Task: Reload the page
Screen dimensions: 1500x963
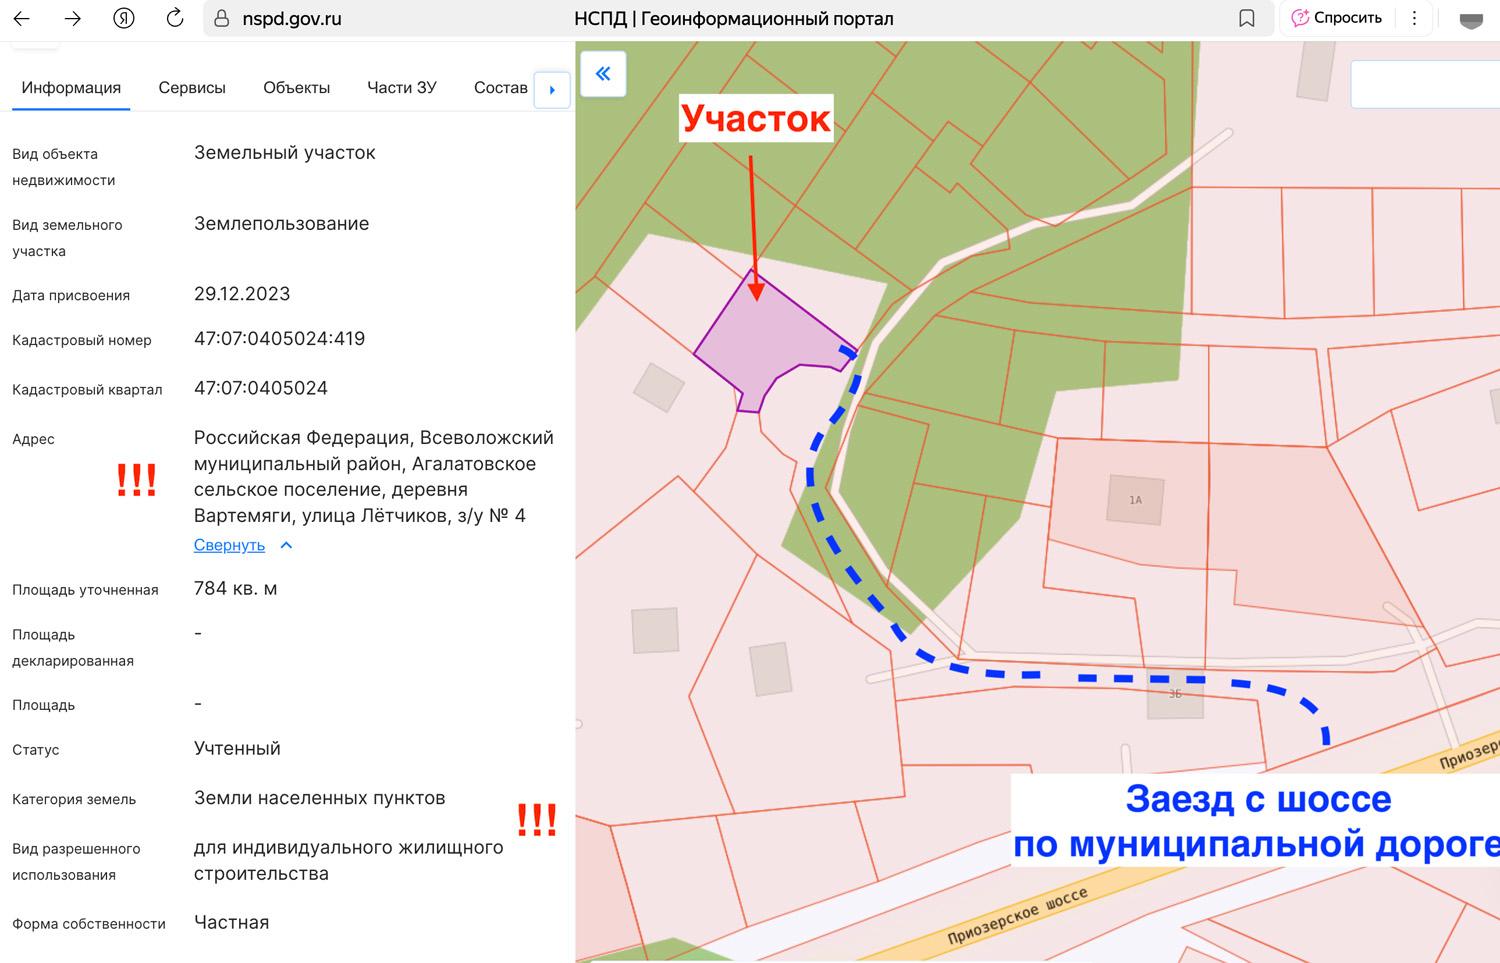Action: pos(175,19)
